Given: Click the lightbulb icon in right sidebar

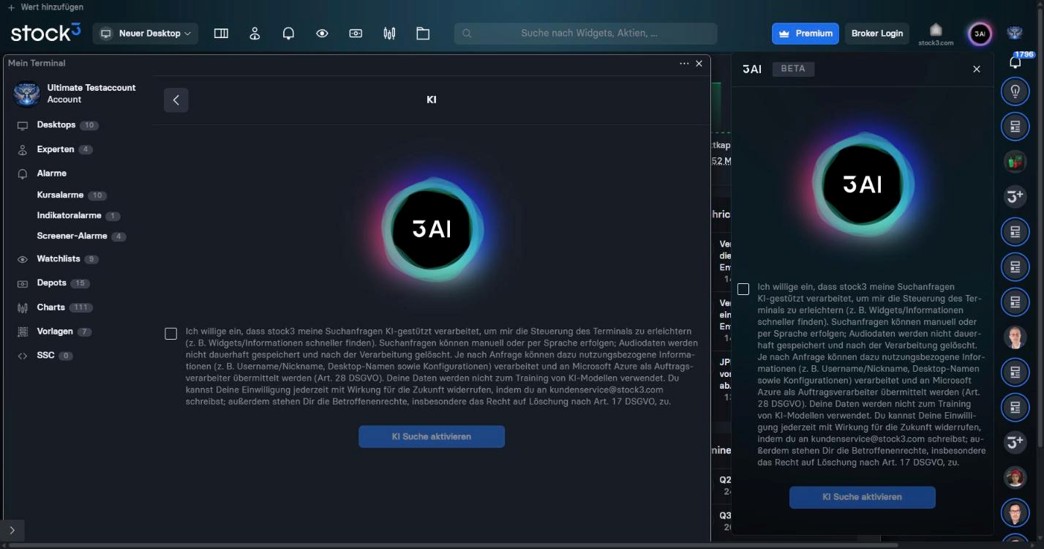Looking at the screenshot, I should click(x=1015, y=92).
